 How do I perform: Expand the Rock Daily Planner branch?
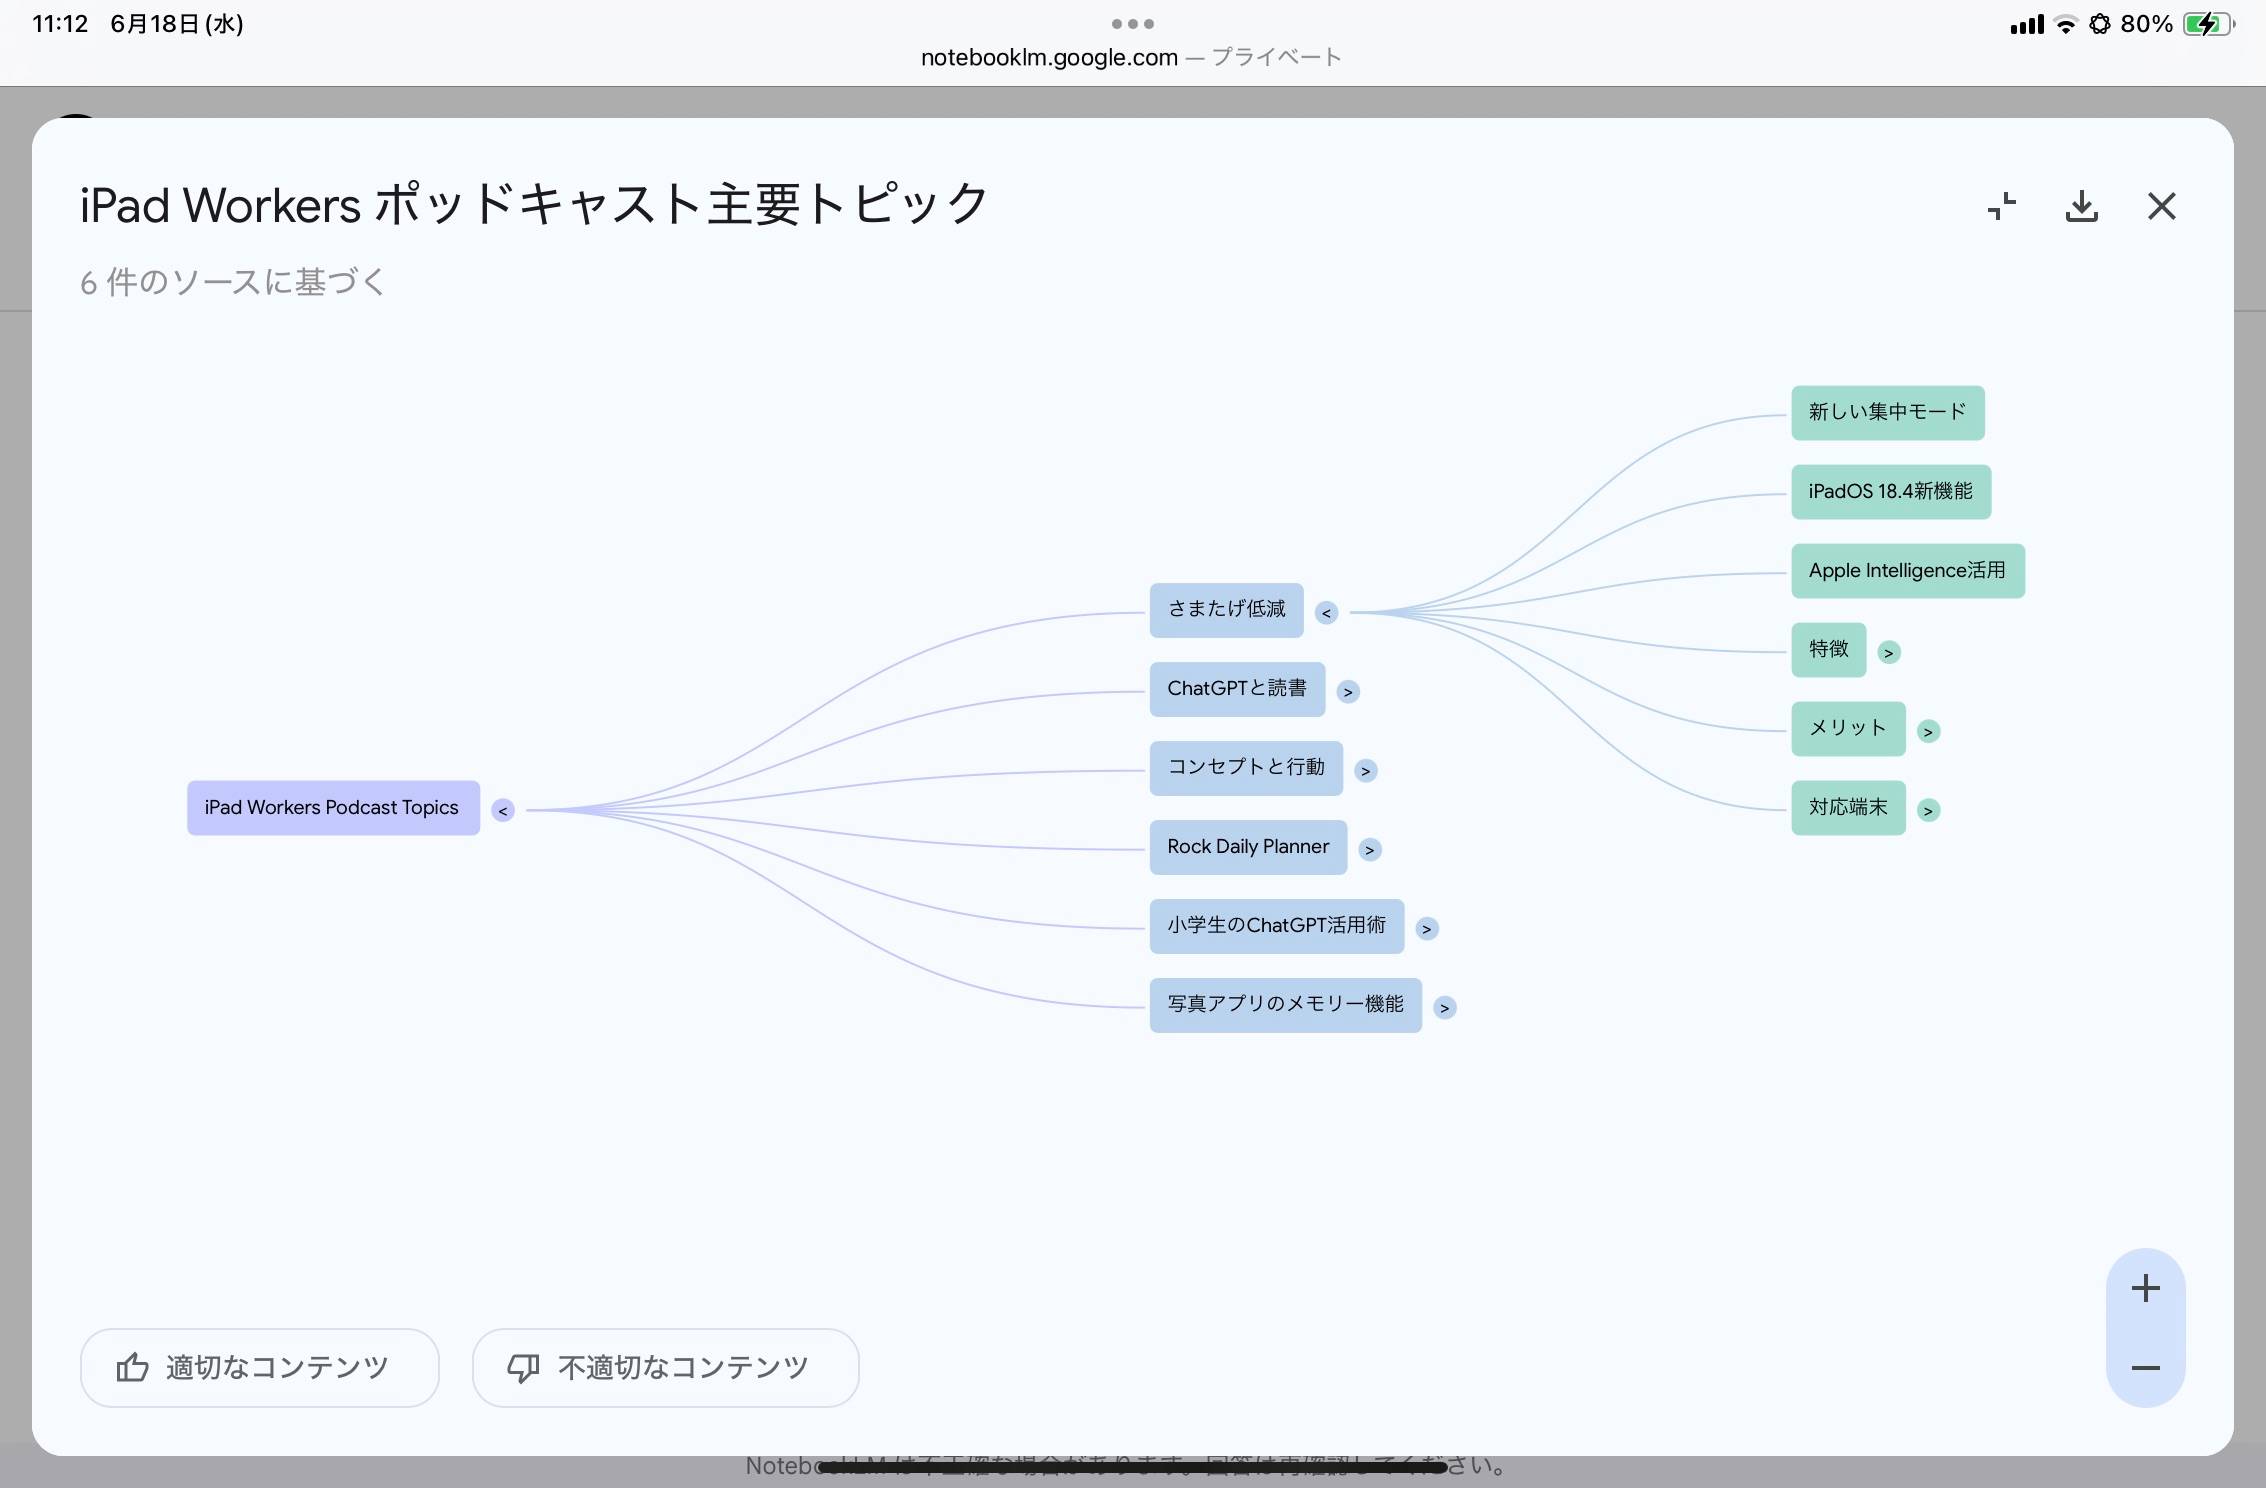pos(1370,850)
